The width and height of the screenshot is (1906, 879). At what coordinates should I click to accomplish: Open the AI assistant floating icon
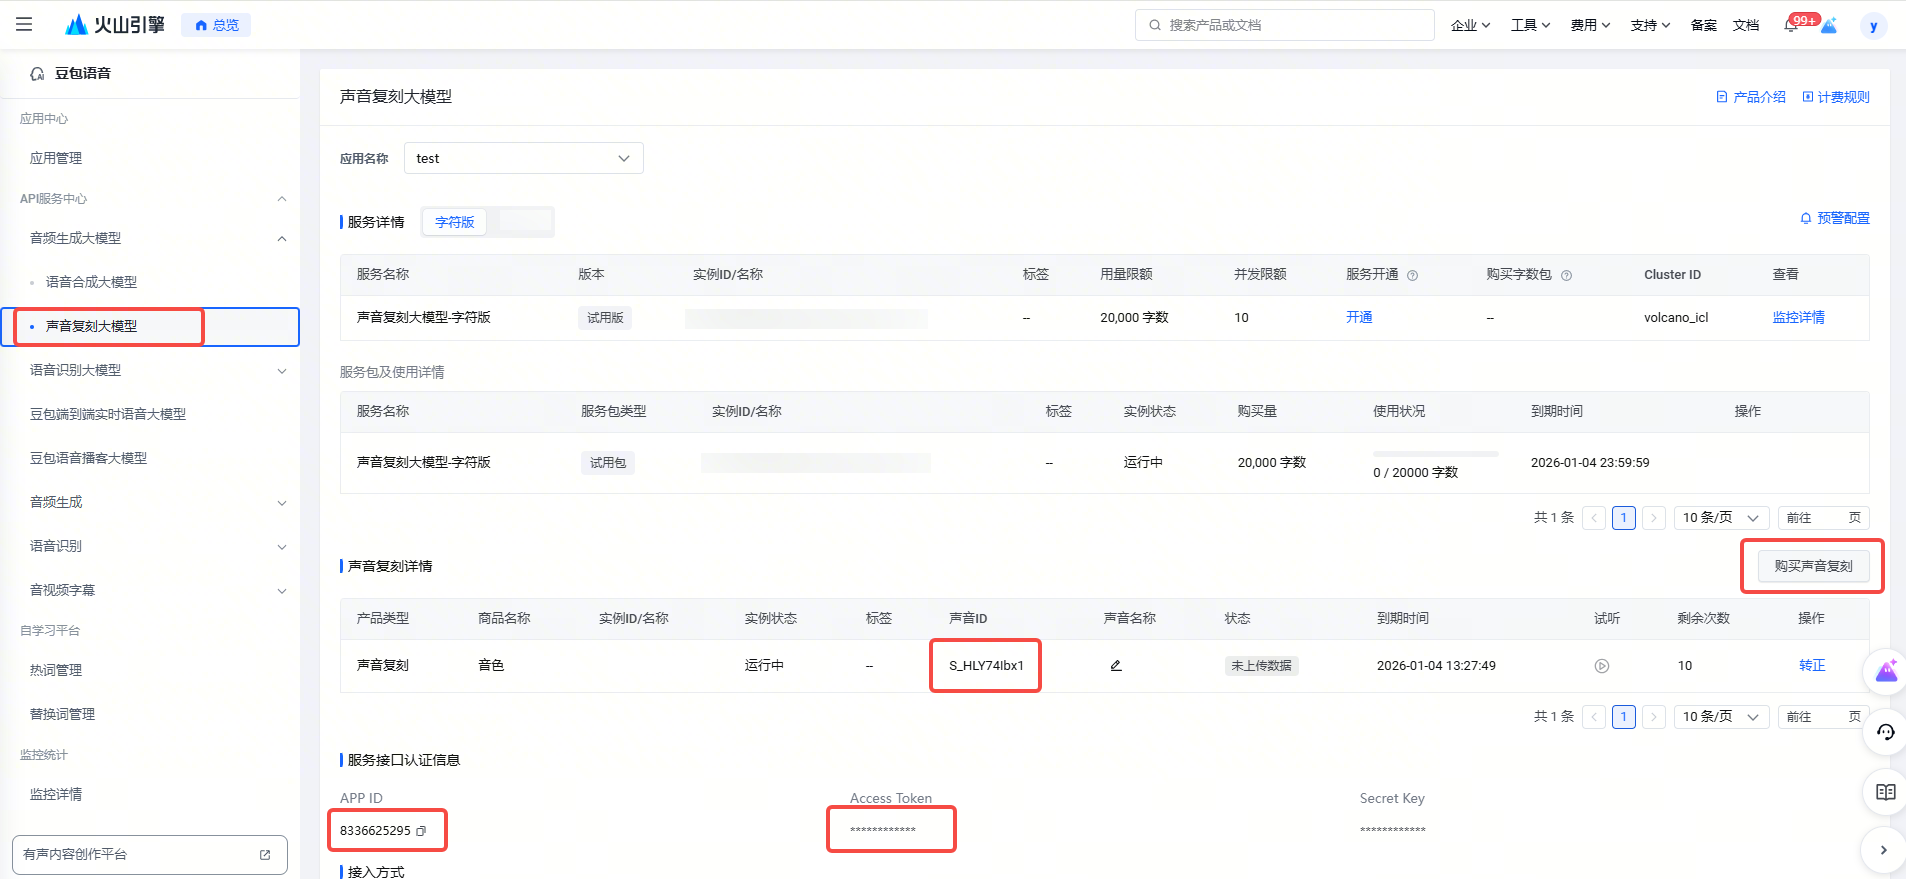pos(1885,671)
